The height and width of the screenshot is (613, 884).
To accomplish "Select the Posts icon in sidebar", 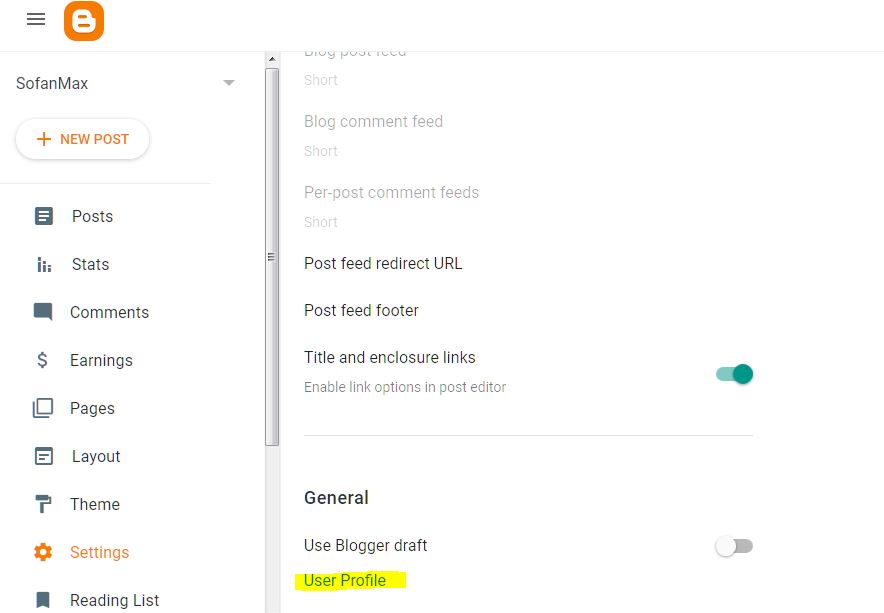I will [x=43, y=216].
